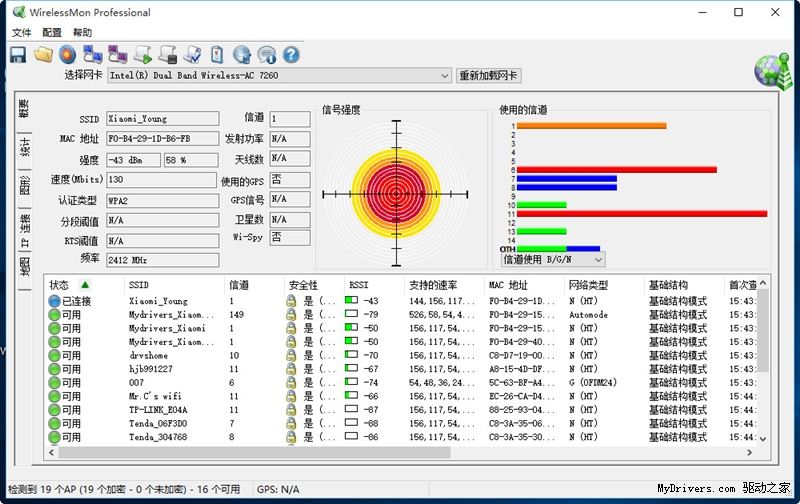Viewport: 800px width, 504px height.
Task: Select the TP-LINK_E04A network row
Action: (x=402, y=410)
